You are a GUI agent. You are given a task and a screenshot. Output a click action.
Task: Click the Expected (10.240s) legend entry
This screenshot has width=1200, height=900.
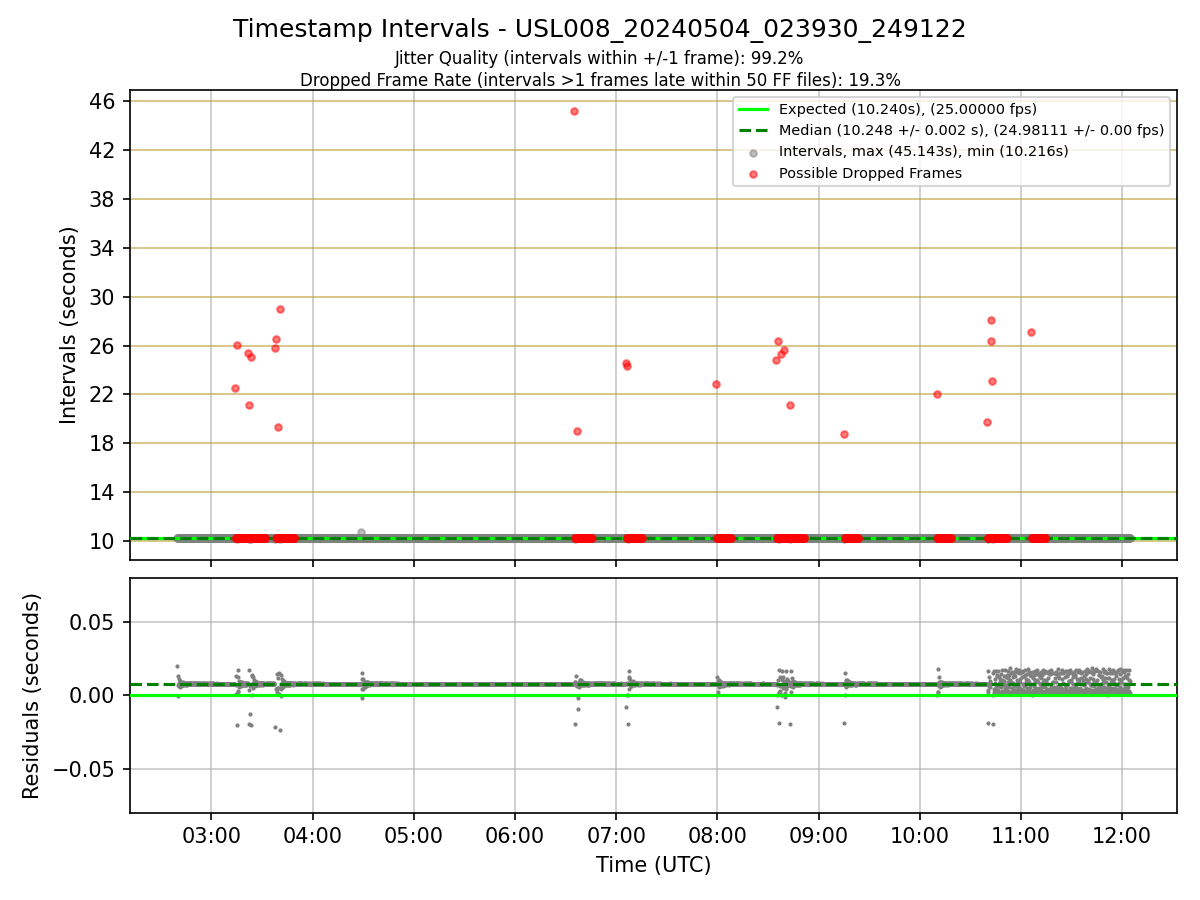[908, 109]
